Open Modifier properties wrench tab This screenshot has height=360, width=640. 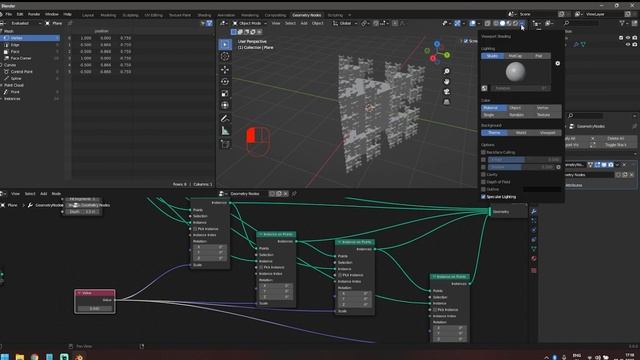[x=533, y=211]
